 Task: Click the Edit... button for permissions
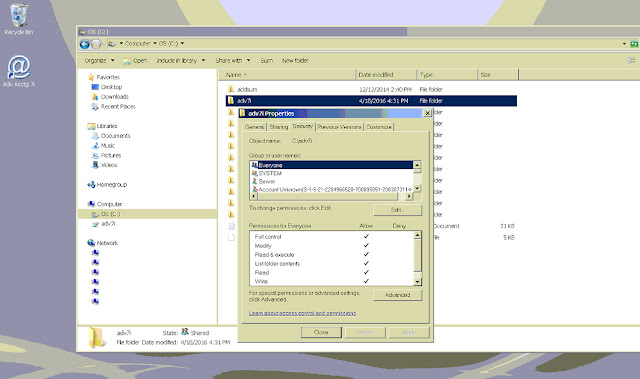click(x=397, y=210)
